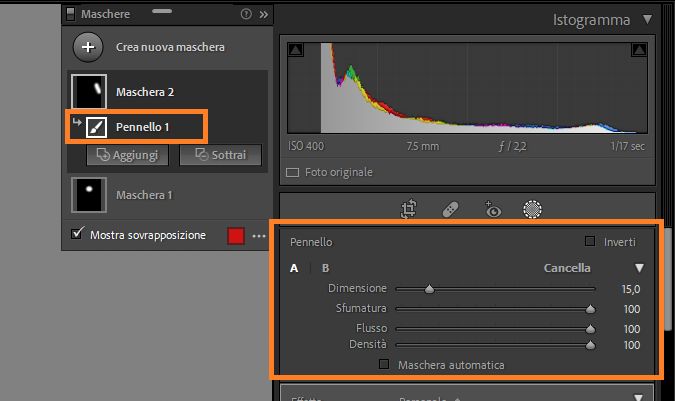Collapse the Istogramma panel triangle
The image size is (675, 401).
point(647,19)
